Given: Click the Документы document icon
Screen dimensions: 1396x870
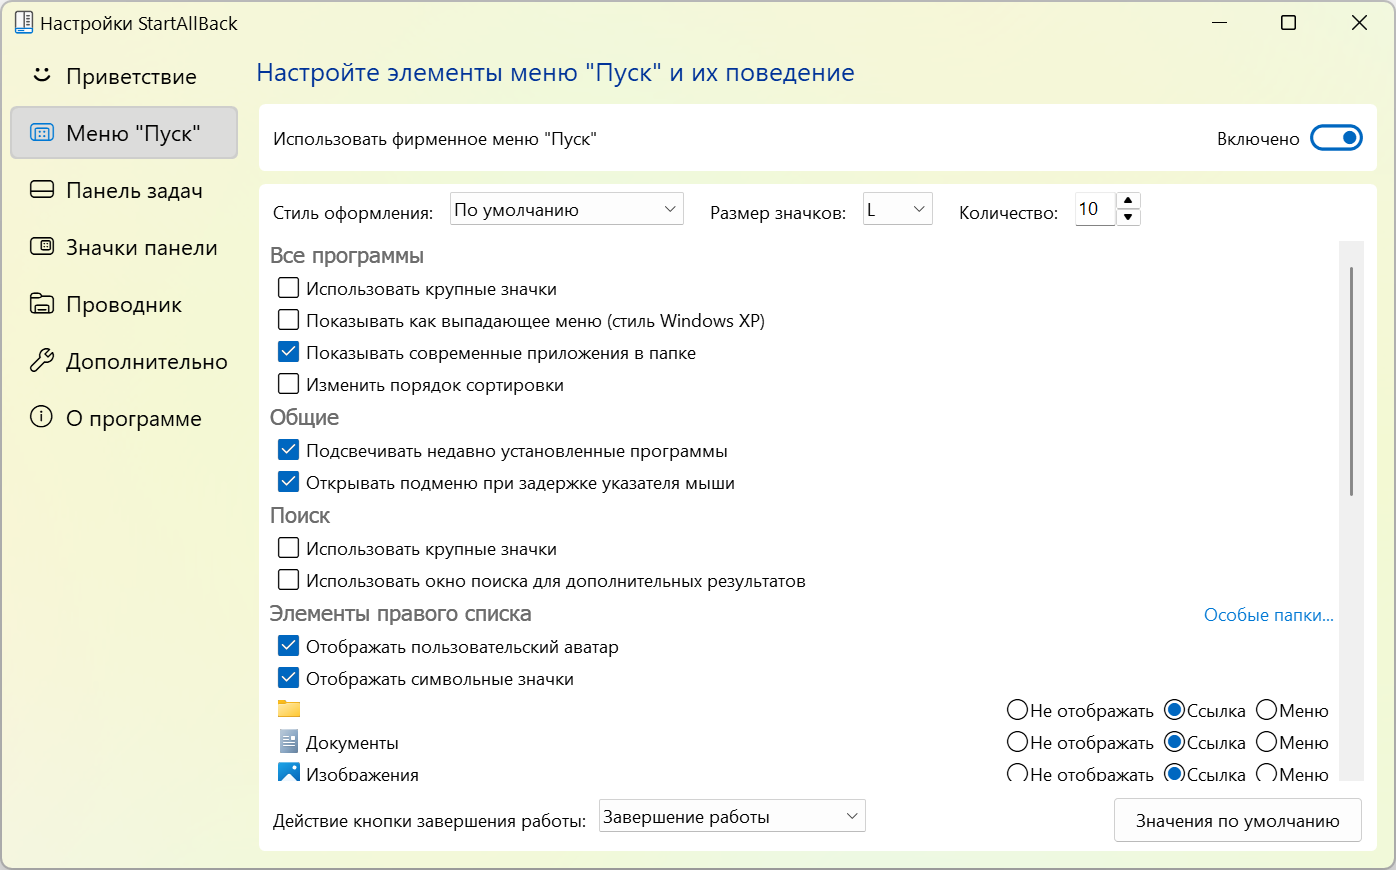Looking at the screenshot, I should 289,741.
